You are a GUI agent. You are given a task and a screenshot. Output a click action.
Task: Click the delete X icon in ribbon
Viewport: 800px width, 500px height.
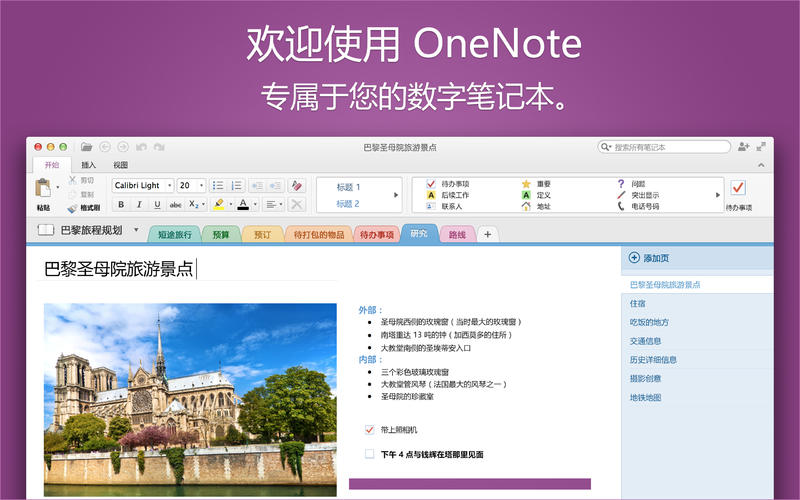(296, 205)
